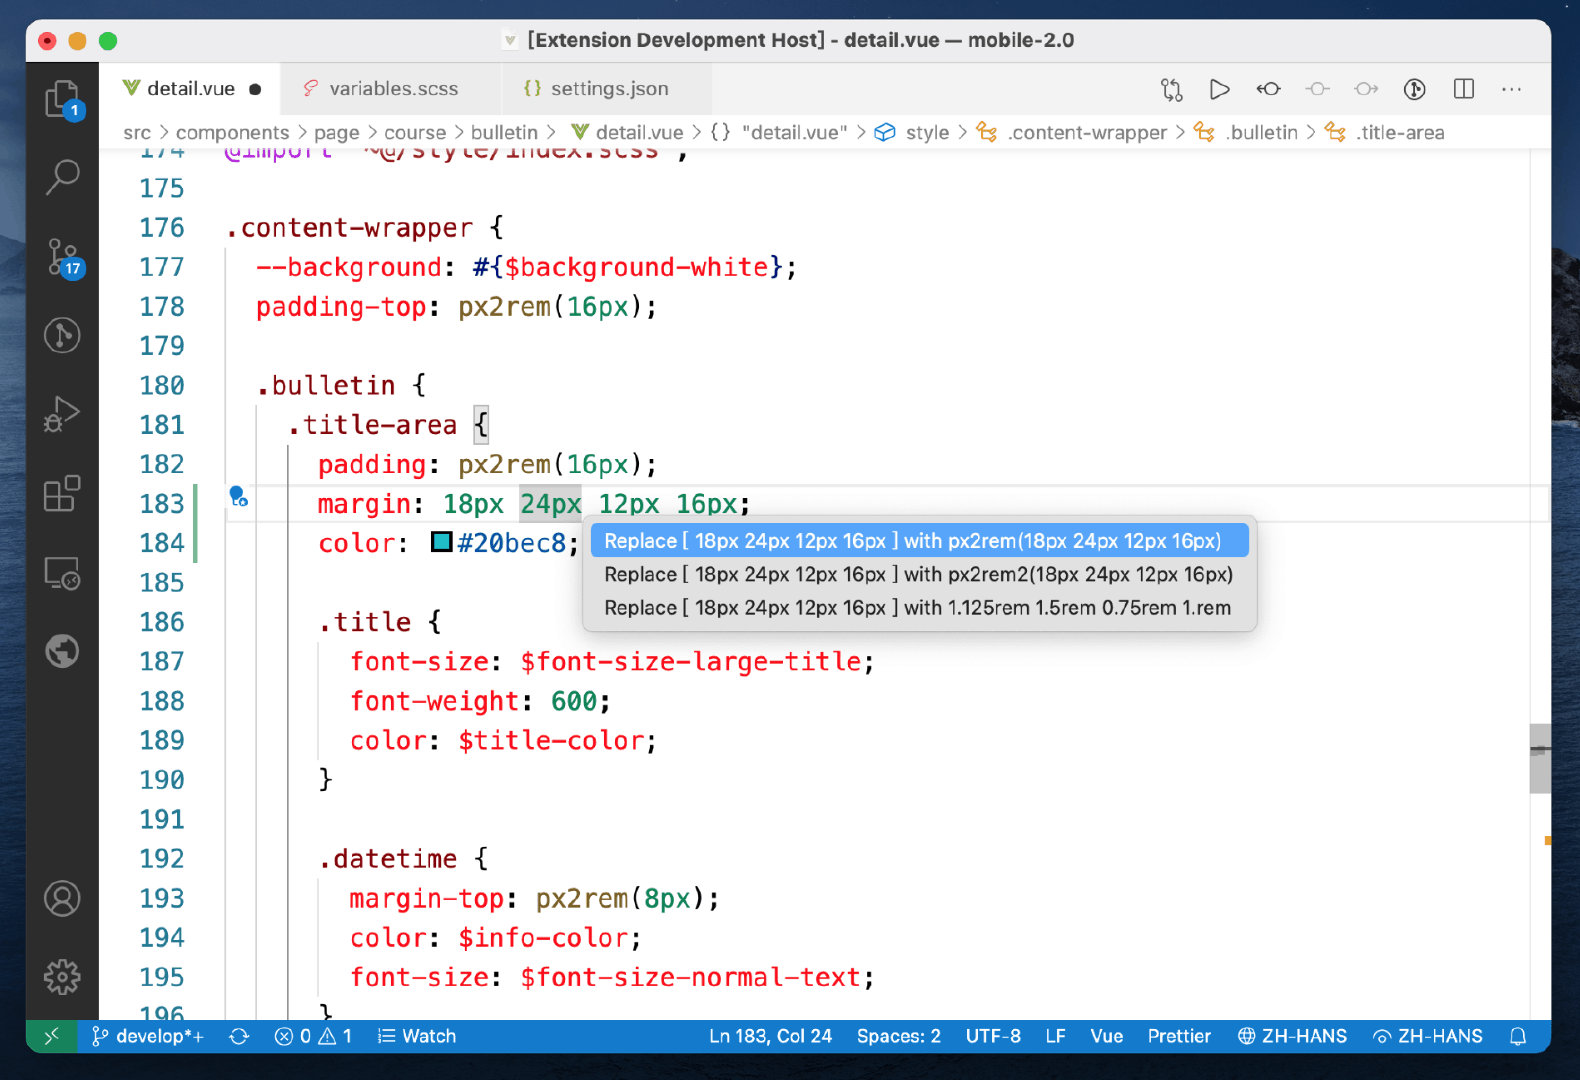Switch to the detail.vue tab
This screenshot has width=1580, height=1080.
[x=190, y=89]
